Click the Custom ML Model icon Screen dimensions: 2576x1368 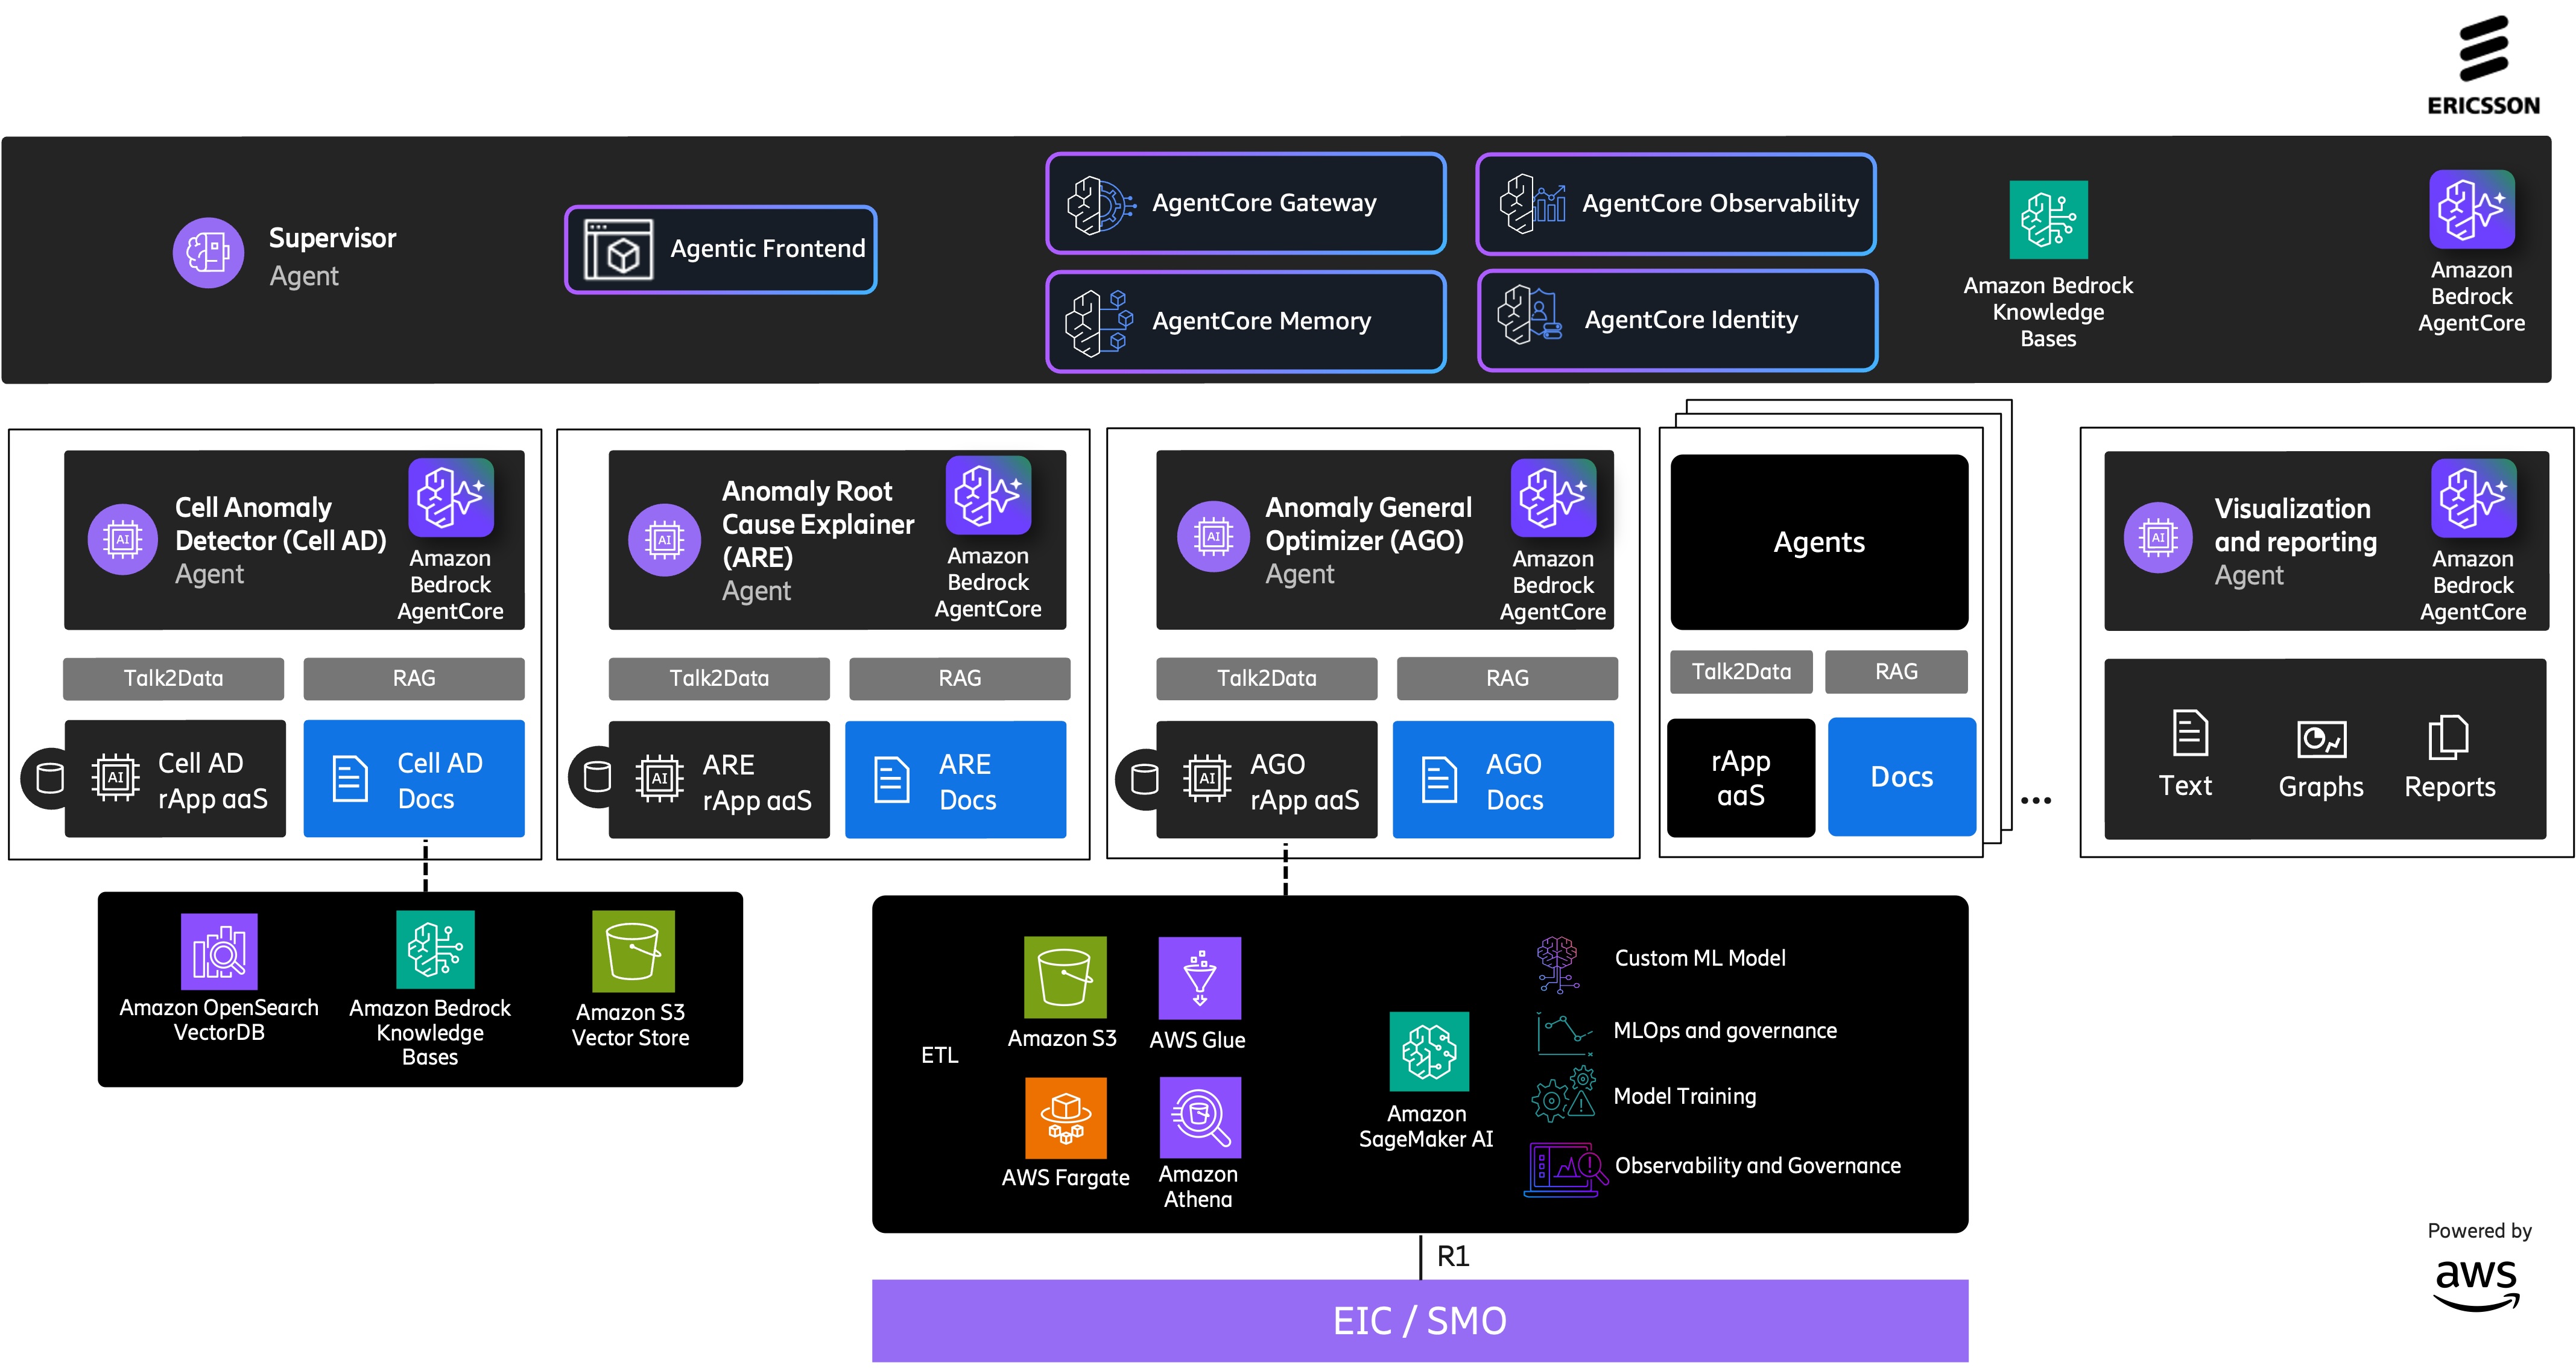click(x=1557, y=963)
